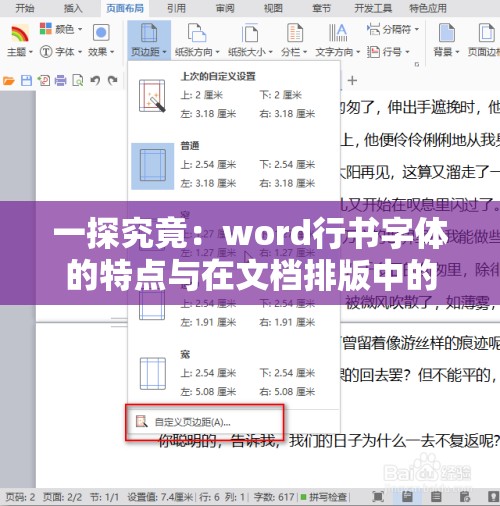Viewport: 500px width, 506px height.
Task: Click the 页码: 2 status entry
Action: (20, 497)
